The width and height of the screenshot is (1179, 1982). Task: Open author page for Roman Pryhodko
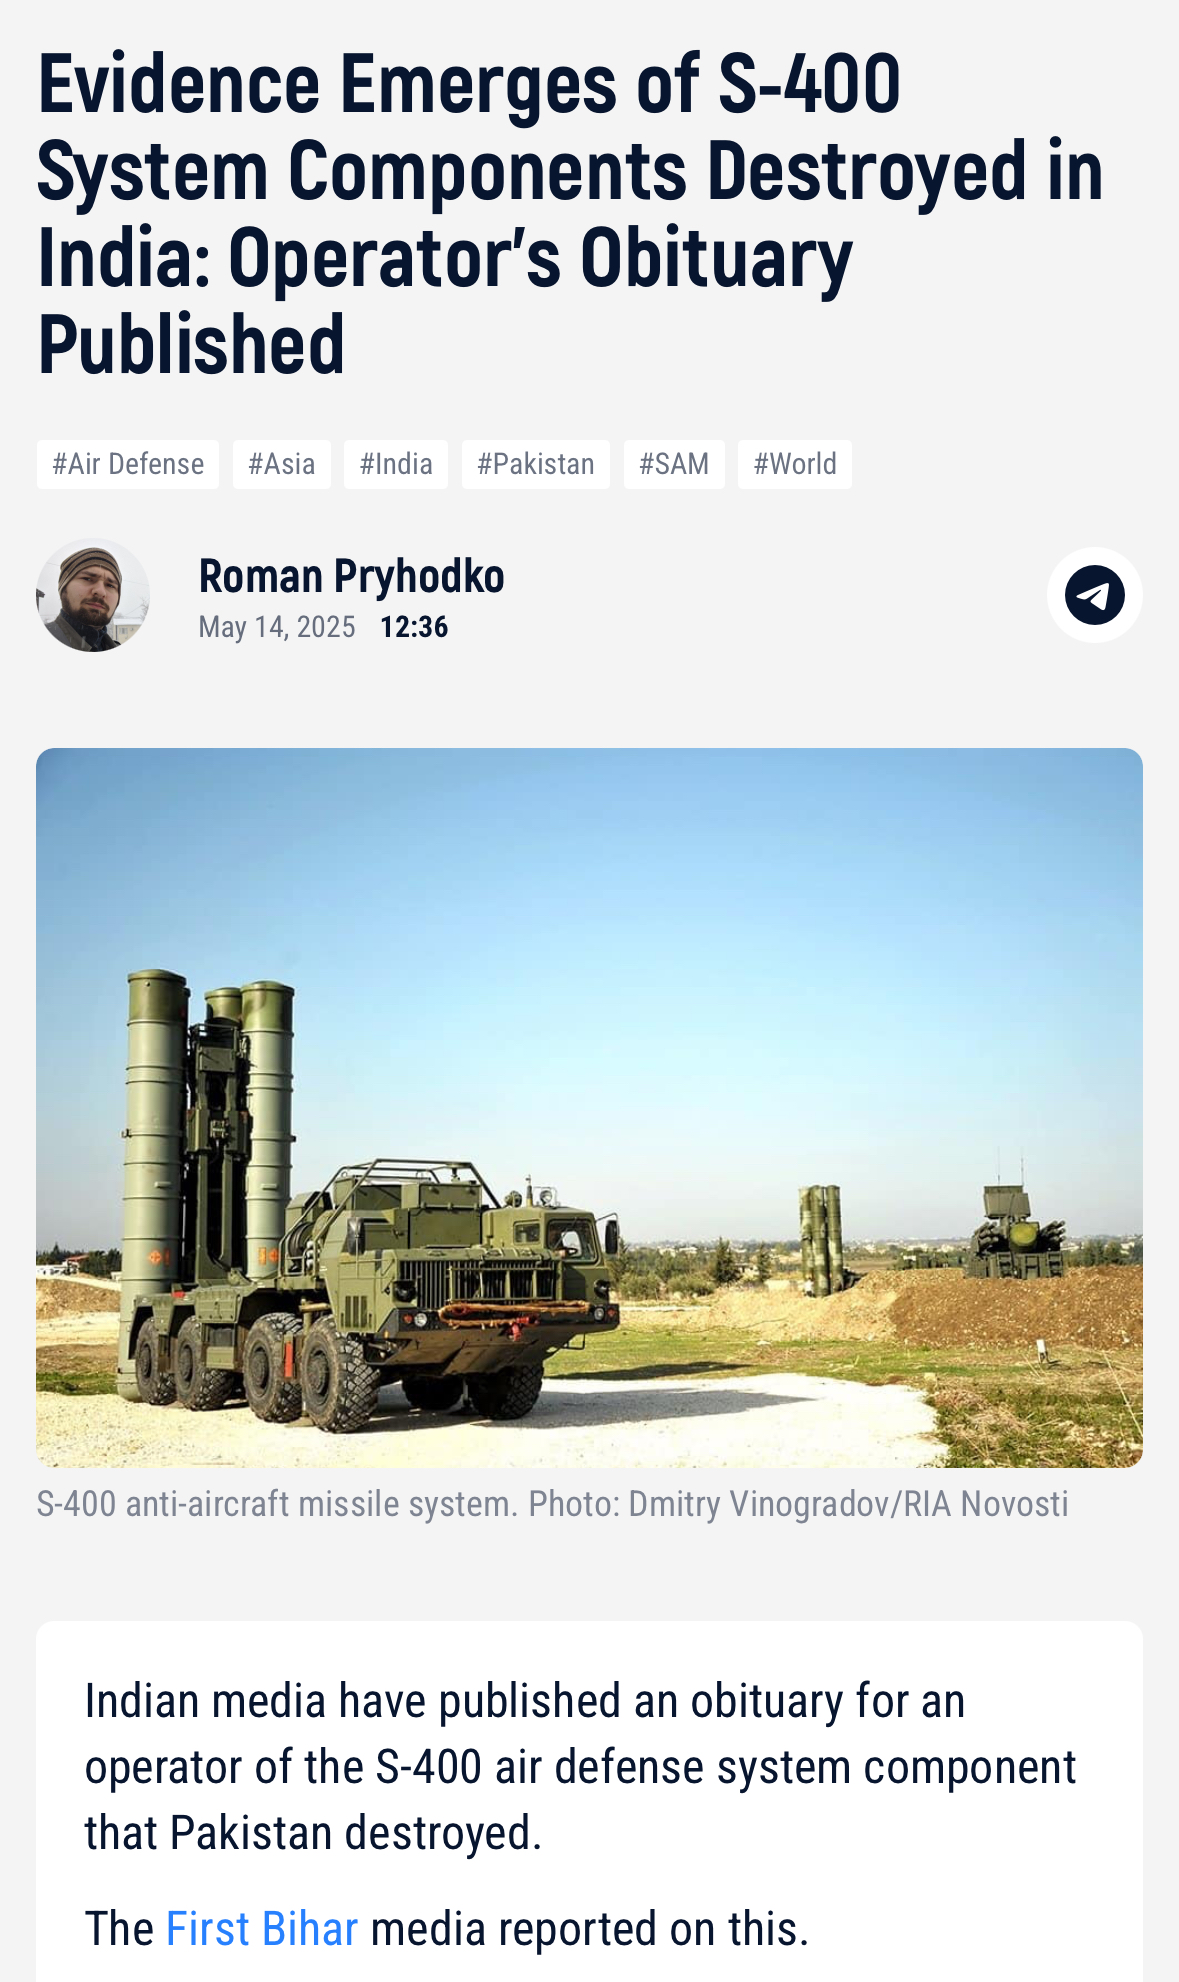coord(351,576)
